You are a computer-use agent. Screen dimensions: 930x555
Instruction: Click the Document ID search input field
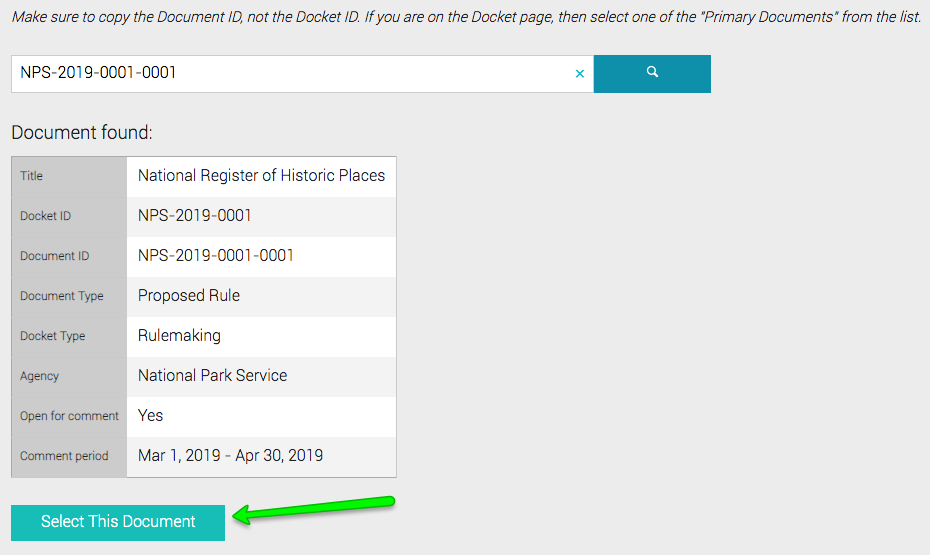point(290,74)
